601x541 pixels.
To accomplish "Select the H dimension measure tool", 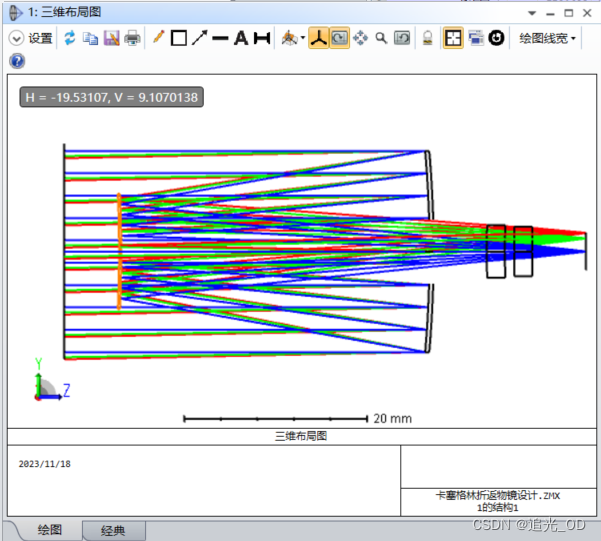I will tap(262, 38).
